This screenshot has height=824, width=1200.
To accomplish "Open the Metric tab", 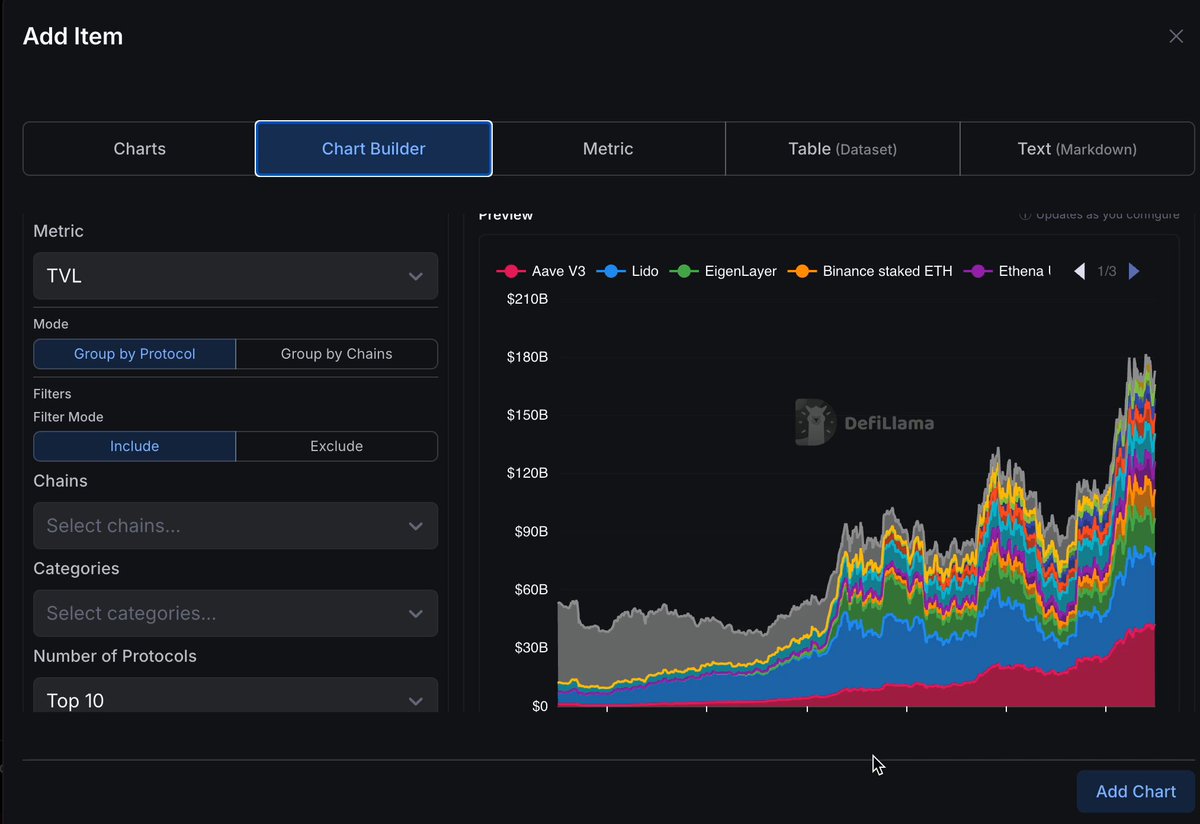I will tap(608, 149).
